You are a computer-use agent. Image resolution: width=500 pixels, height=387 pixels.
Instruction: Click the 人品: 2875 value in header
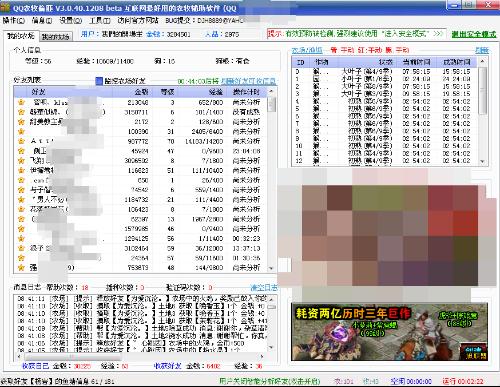click(x=221, y=34)
